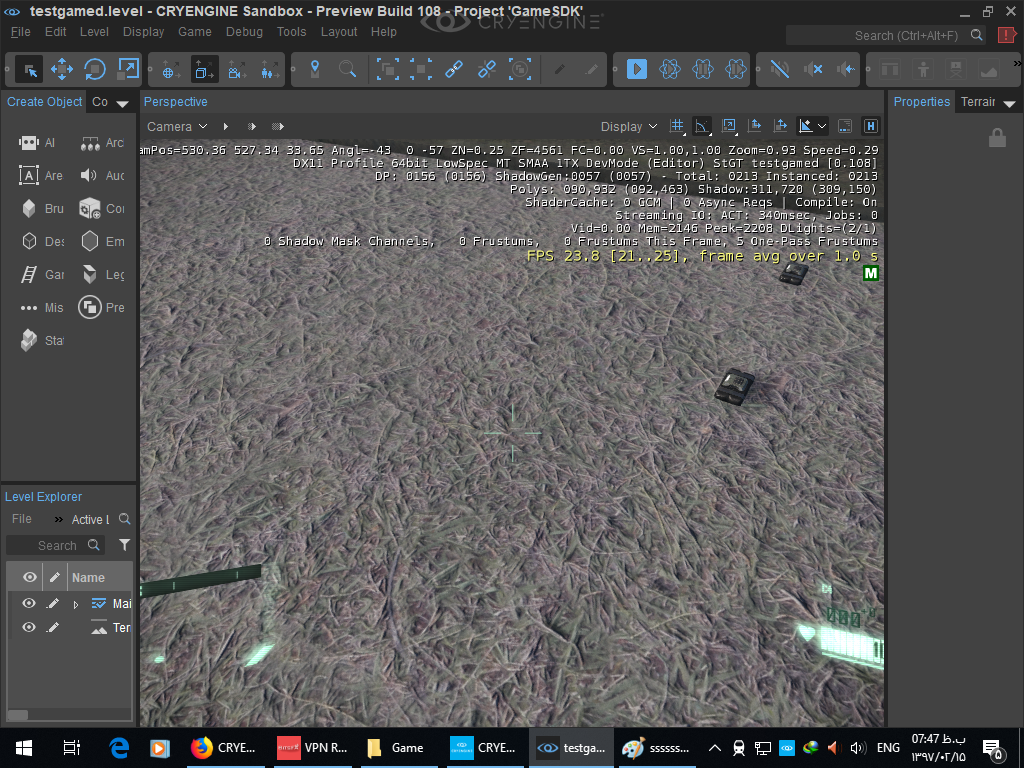Click the world coordinate system globe icon
This screenshot has width=1024, height=768.
171,69
